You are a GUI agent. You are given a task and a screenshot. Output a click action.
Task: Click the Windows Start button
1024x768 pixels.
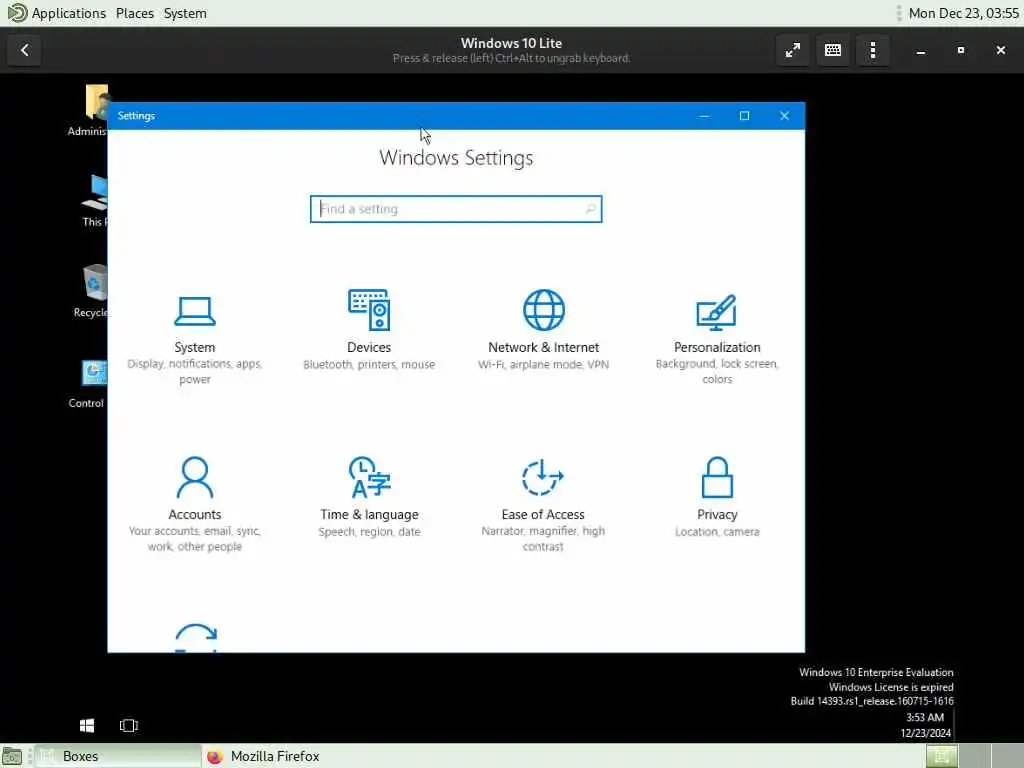click(x=87, y=726)
